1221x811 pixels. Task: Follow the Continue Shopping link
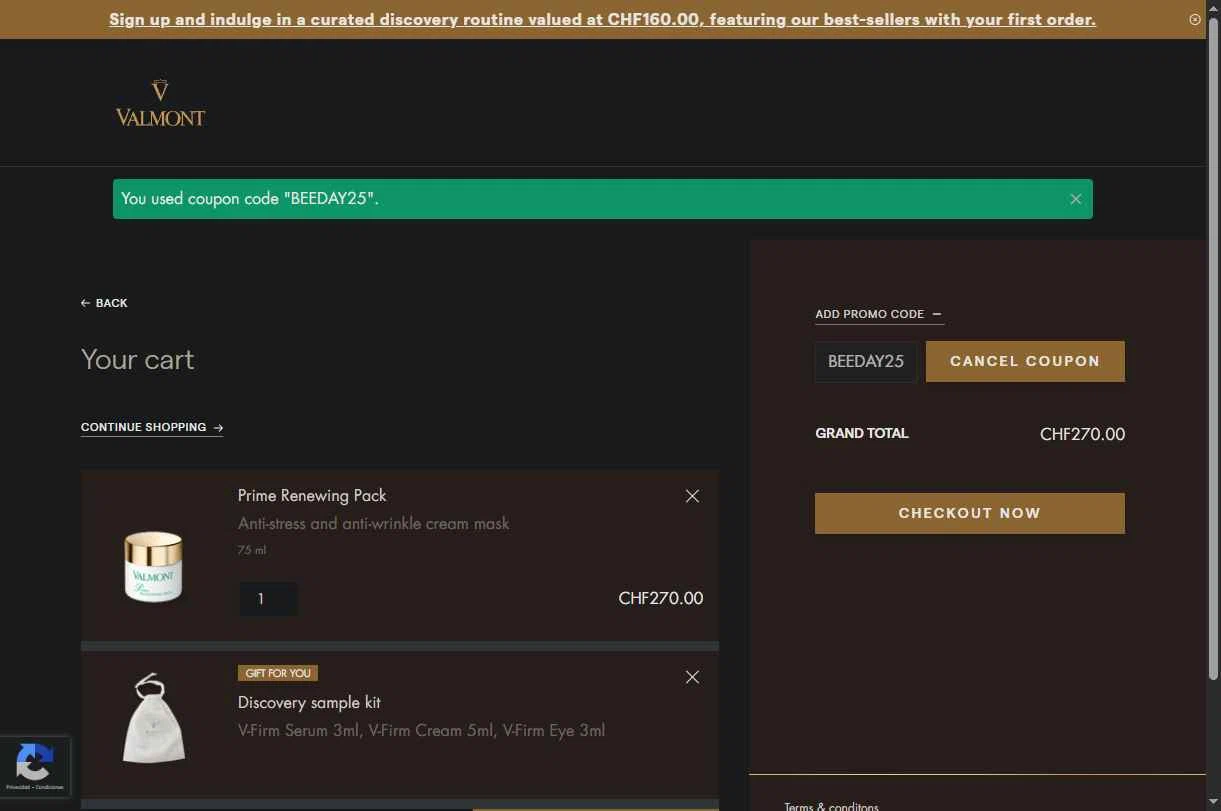pyautogui.click(x=152, y=427)
